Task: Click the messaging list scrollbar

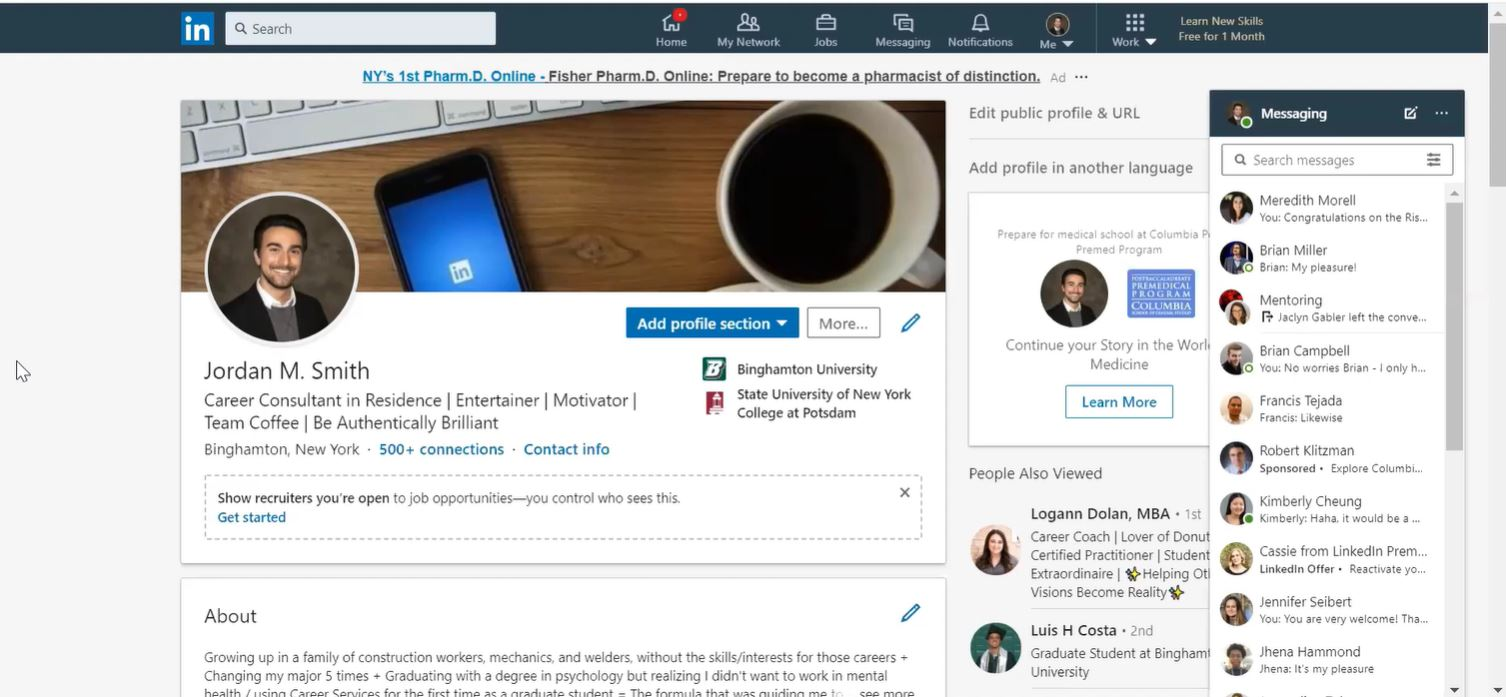Action: coord(1454,325)
